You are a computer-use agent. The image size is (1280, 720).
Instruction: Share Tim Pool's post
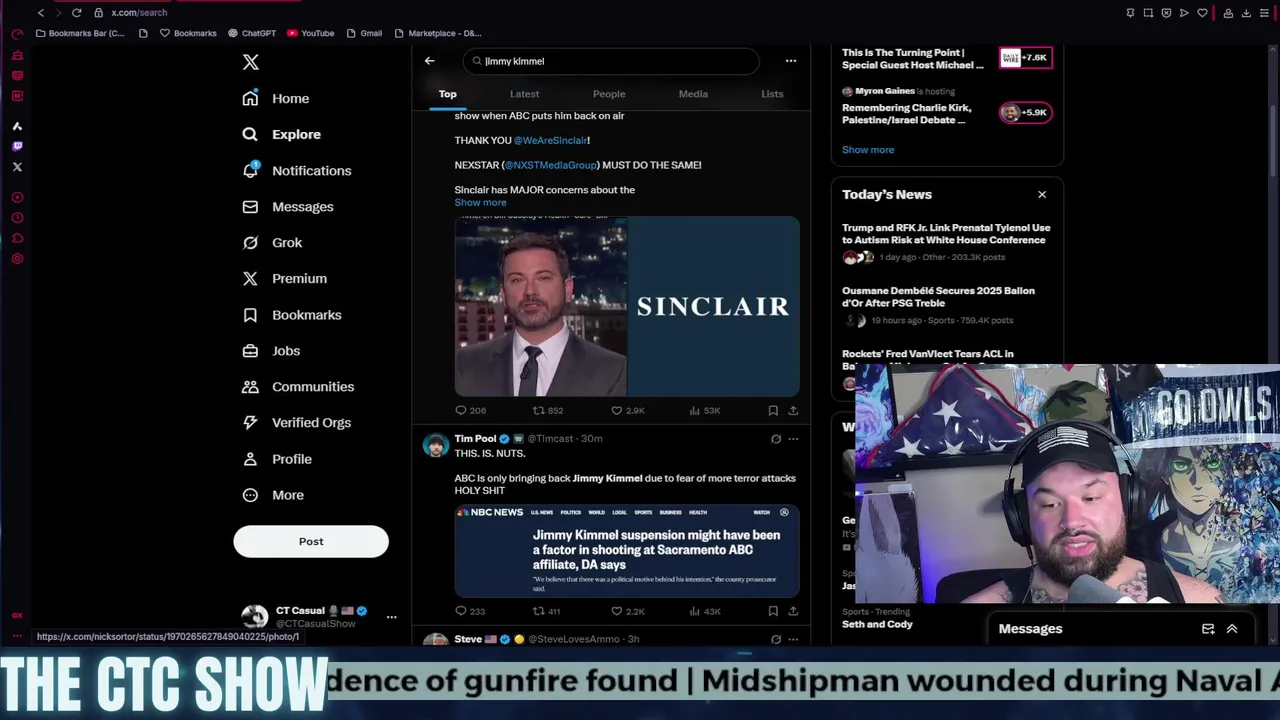point(793,611)
